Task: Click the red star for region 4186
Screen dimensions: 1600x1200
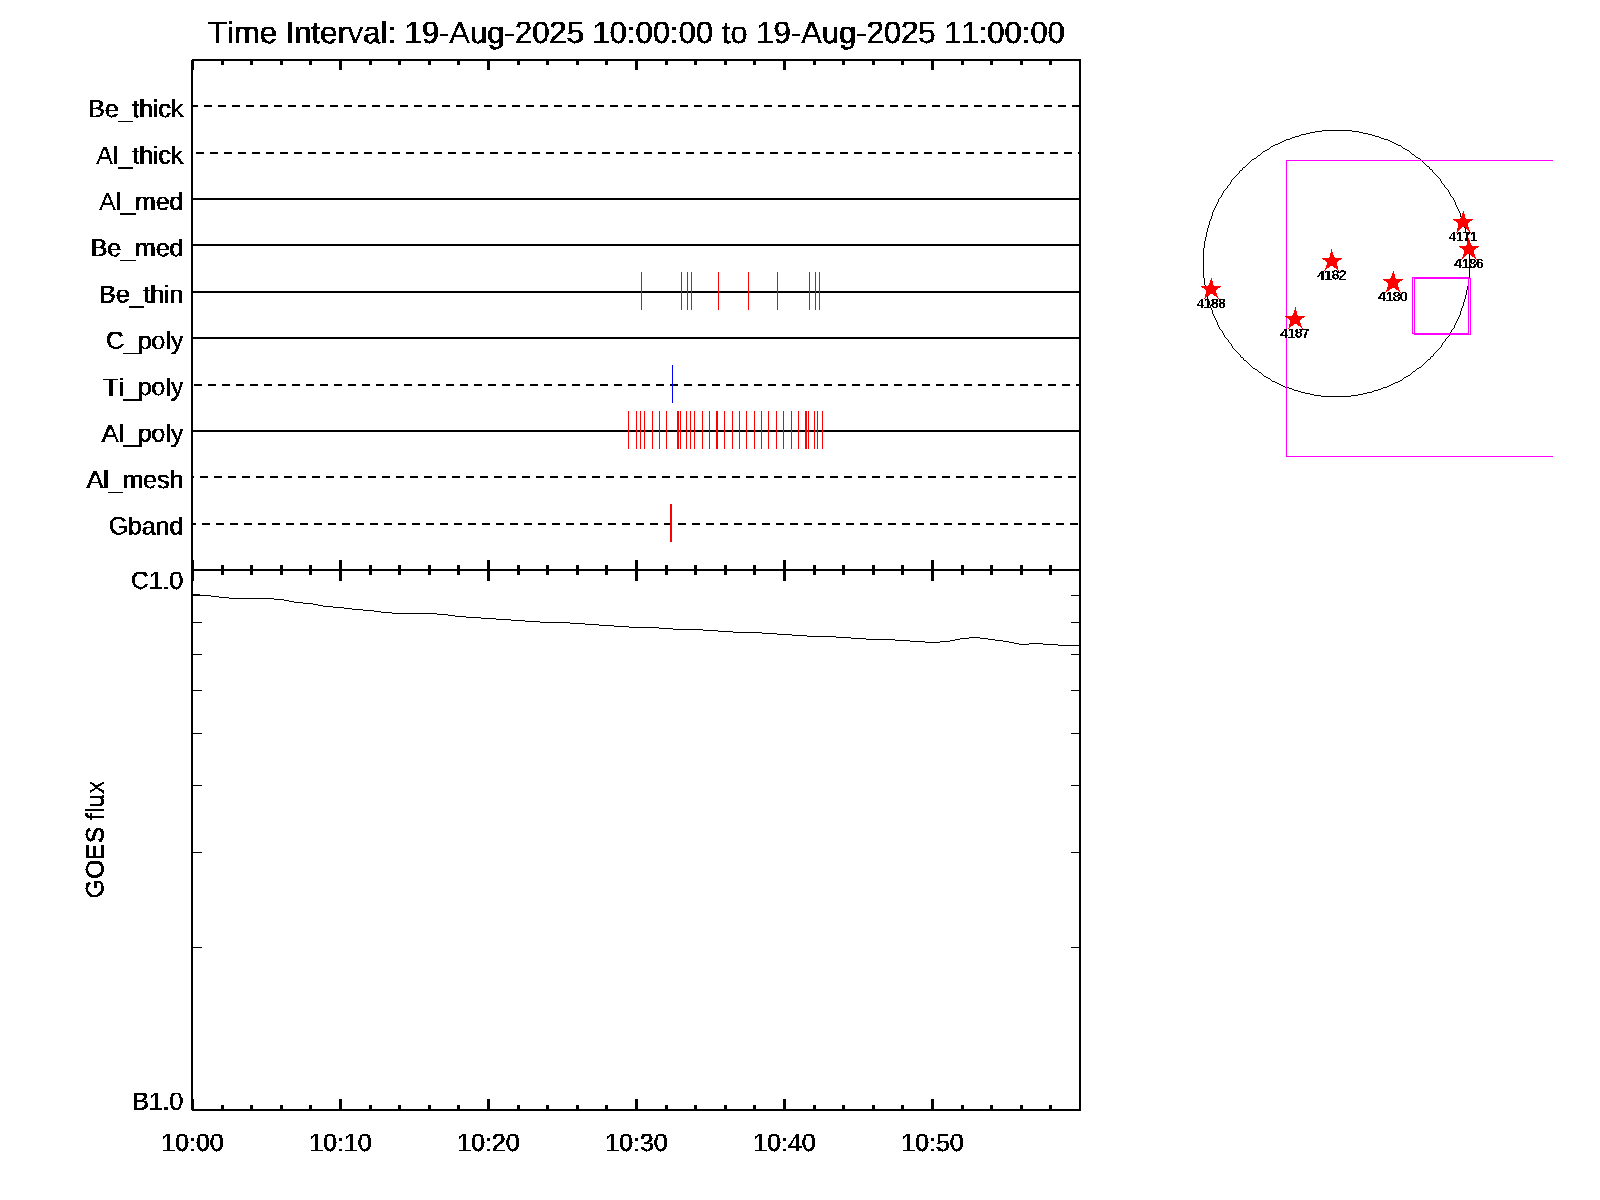Action: coord(1468,249)
